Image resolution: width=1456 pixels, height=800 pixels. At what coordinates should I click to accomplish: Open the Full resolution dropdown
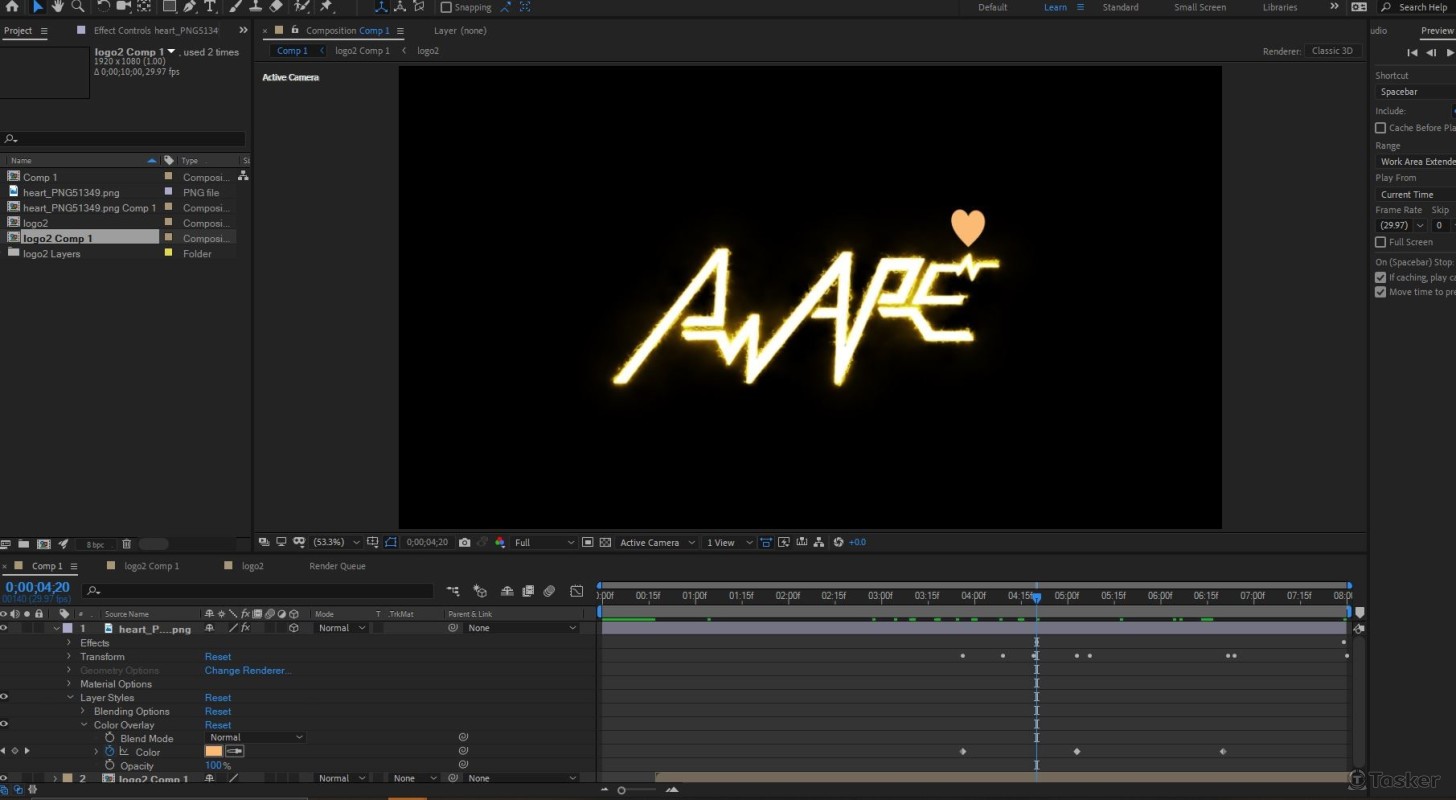click(544, 542)
